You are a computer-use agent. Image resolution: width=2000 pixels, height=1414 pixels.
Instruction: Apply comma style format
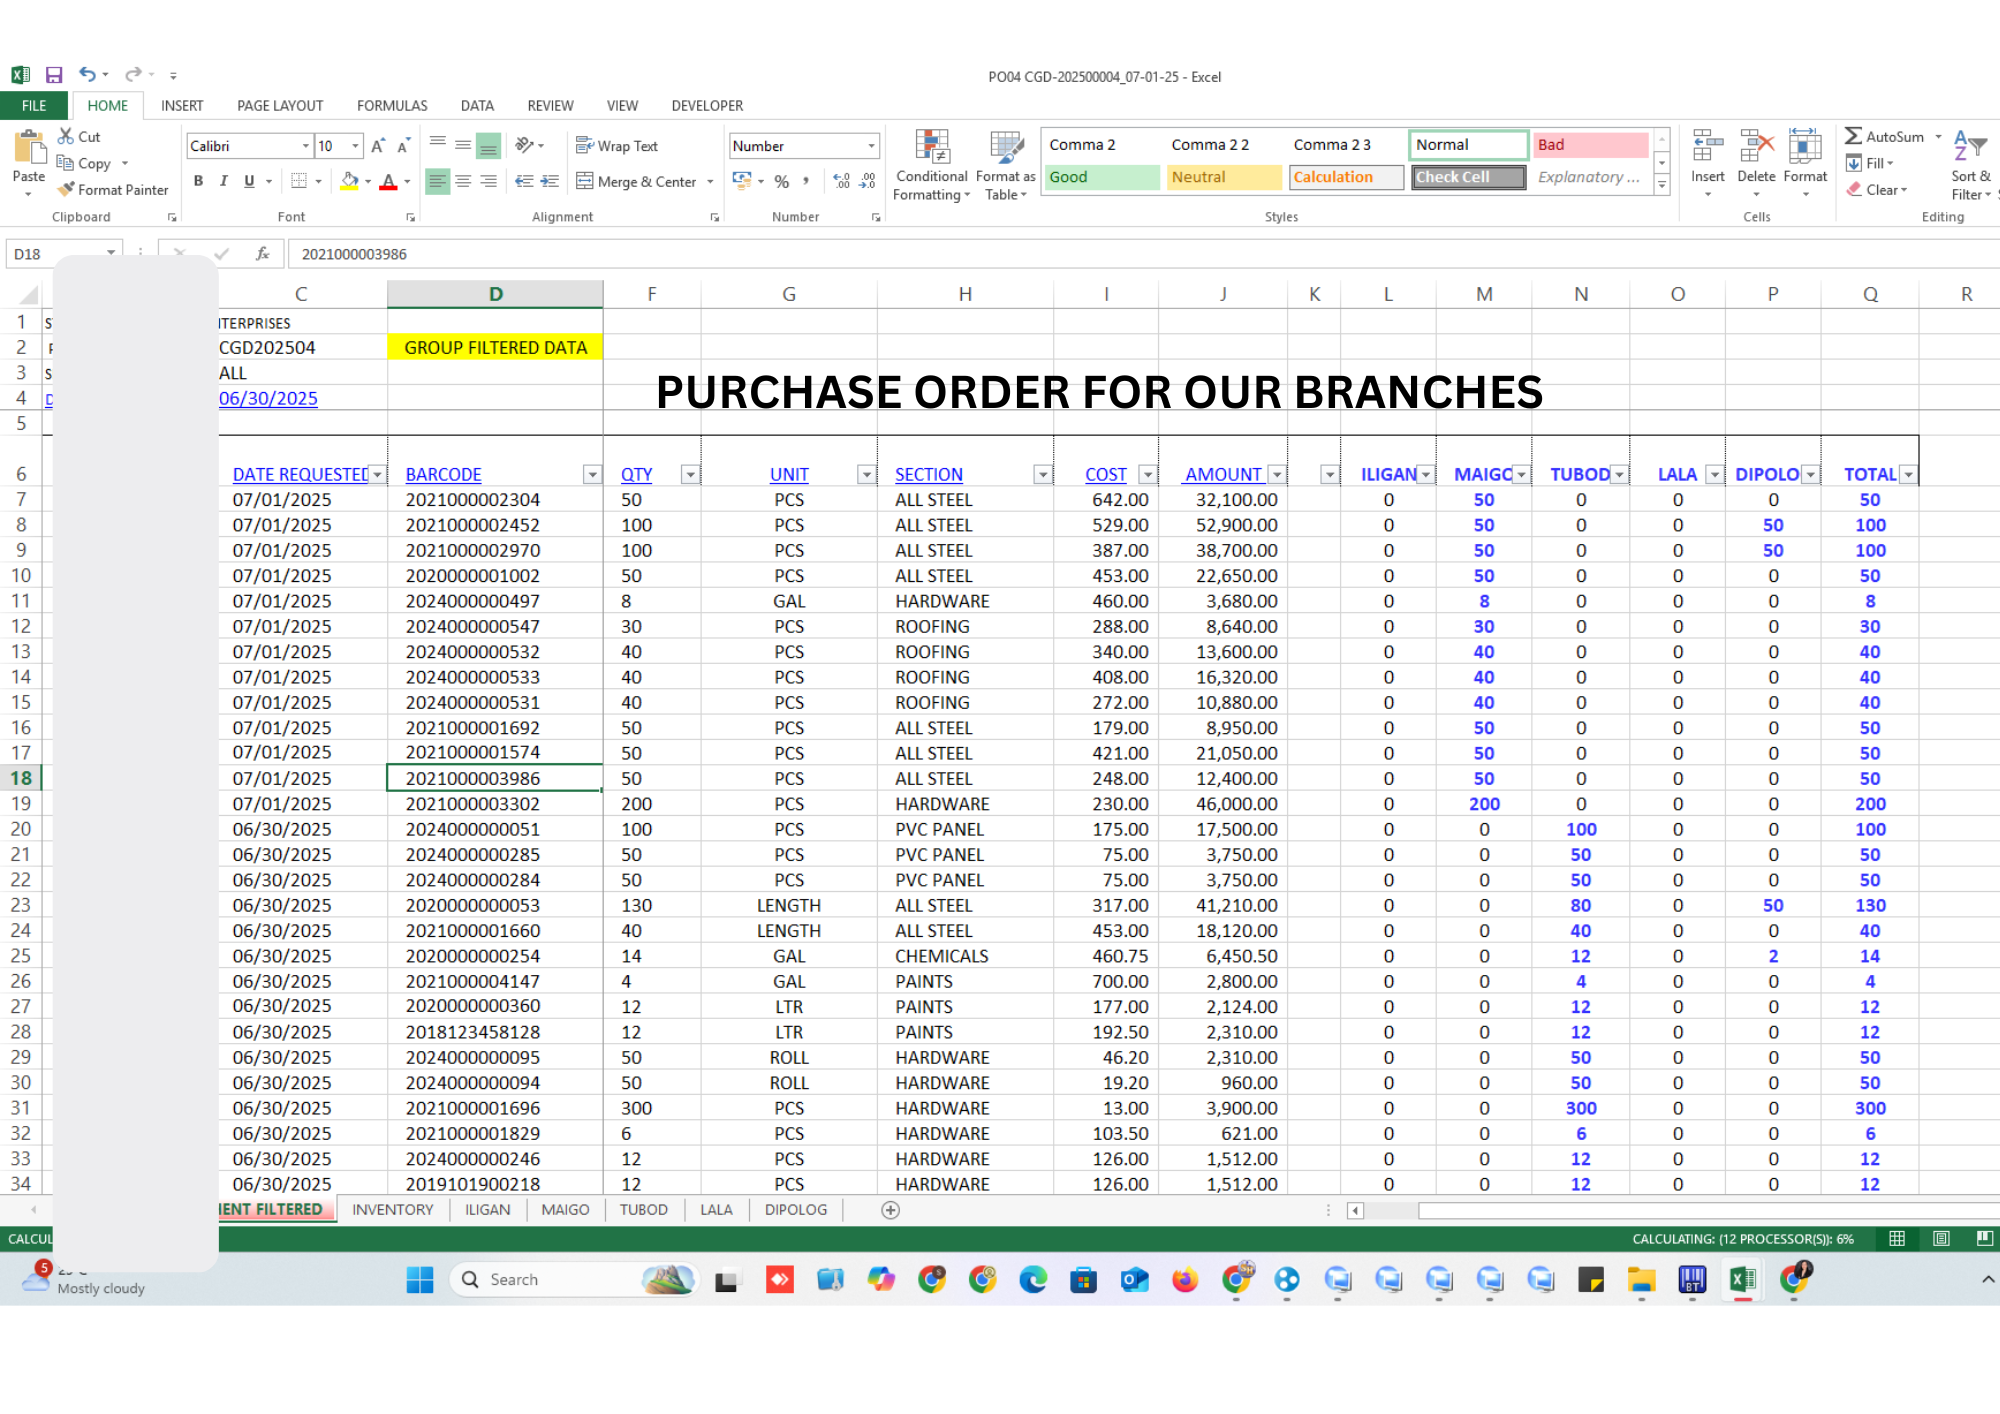806,181
